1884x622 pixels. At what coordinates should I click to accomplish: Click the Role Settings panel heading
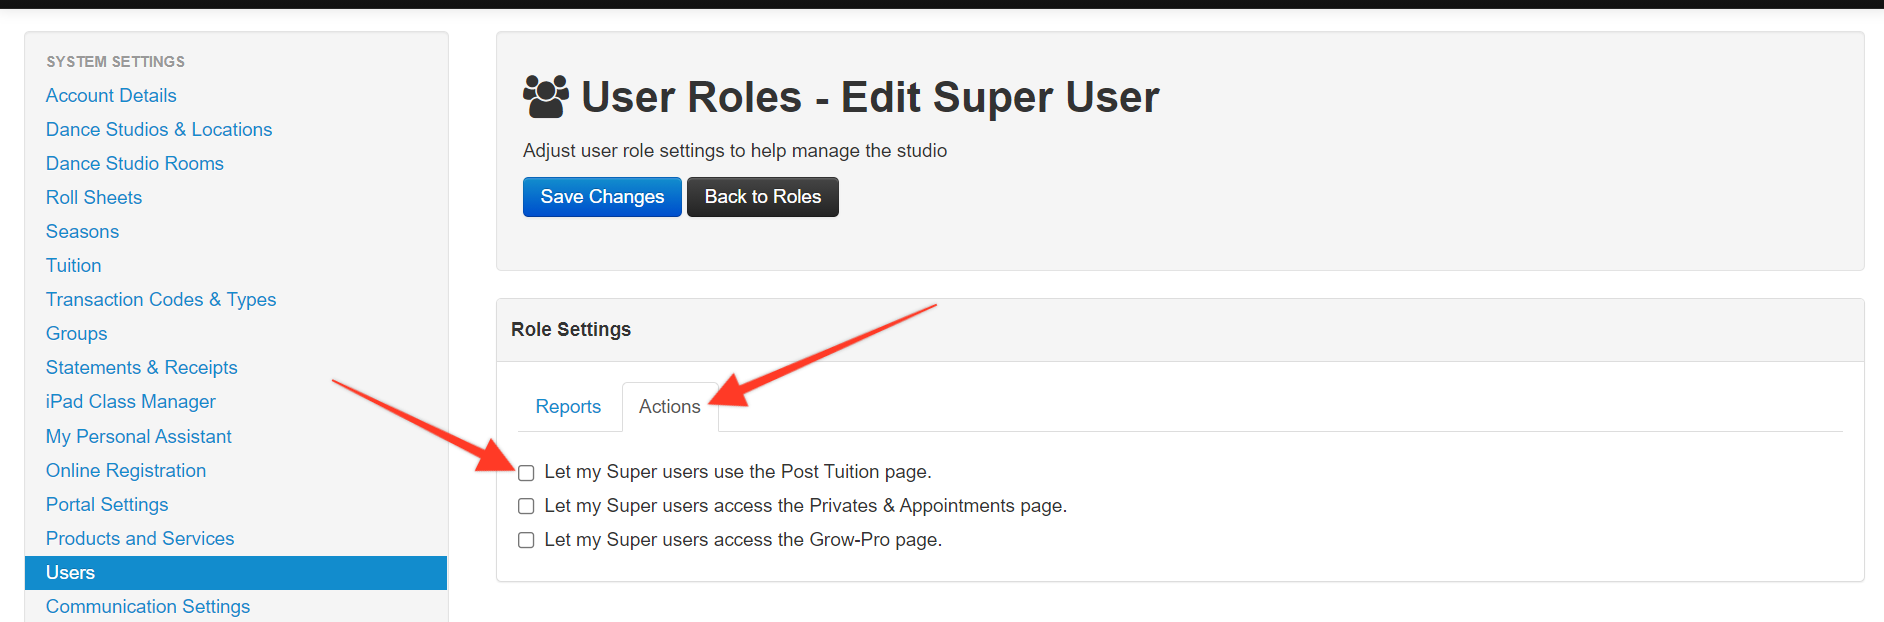click(x=571, y=329)
